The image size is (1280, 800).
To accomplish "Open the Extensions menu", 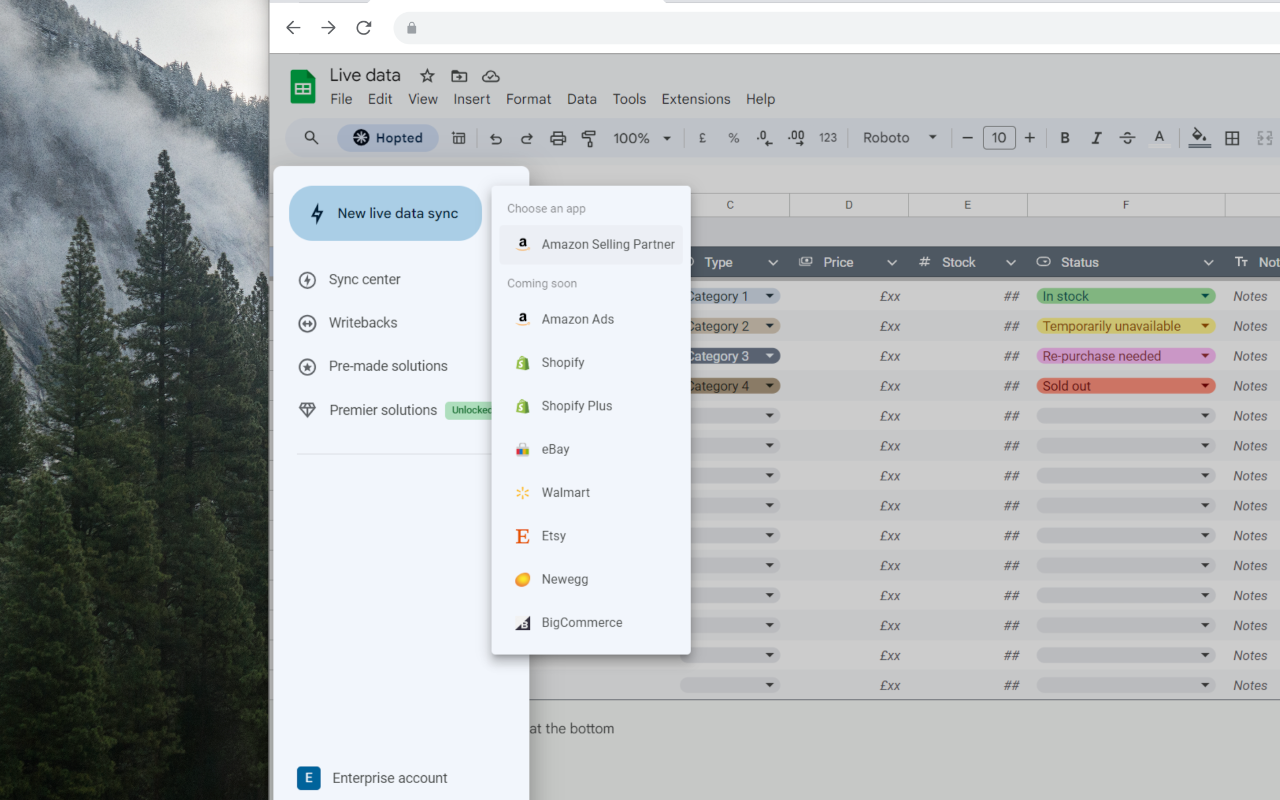I will click(x=695, y=99).
